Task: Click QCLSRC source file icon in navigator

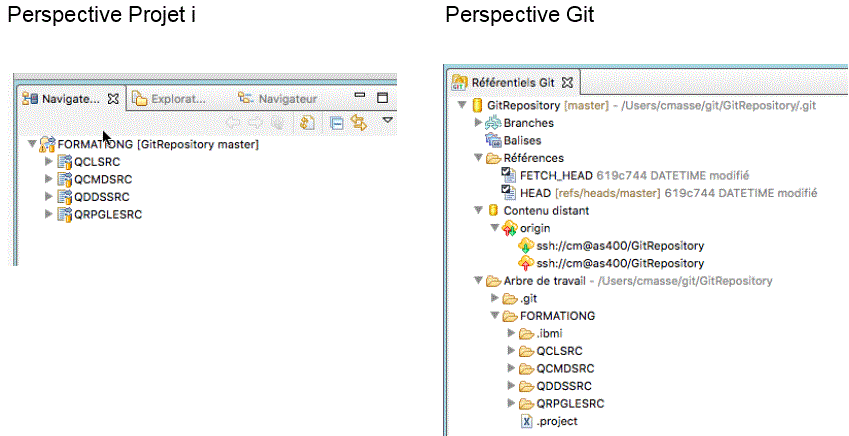Action: pyautogui.click(x=65, y=162)
